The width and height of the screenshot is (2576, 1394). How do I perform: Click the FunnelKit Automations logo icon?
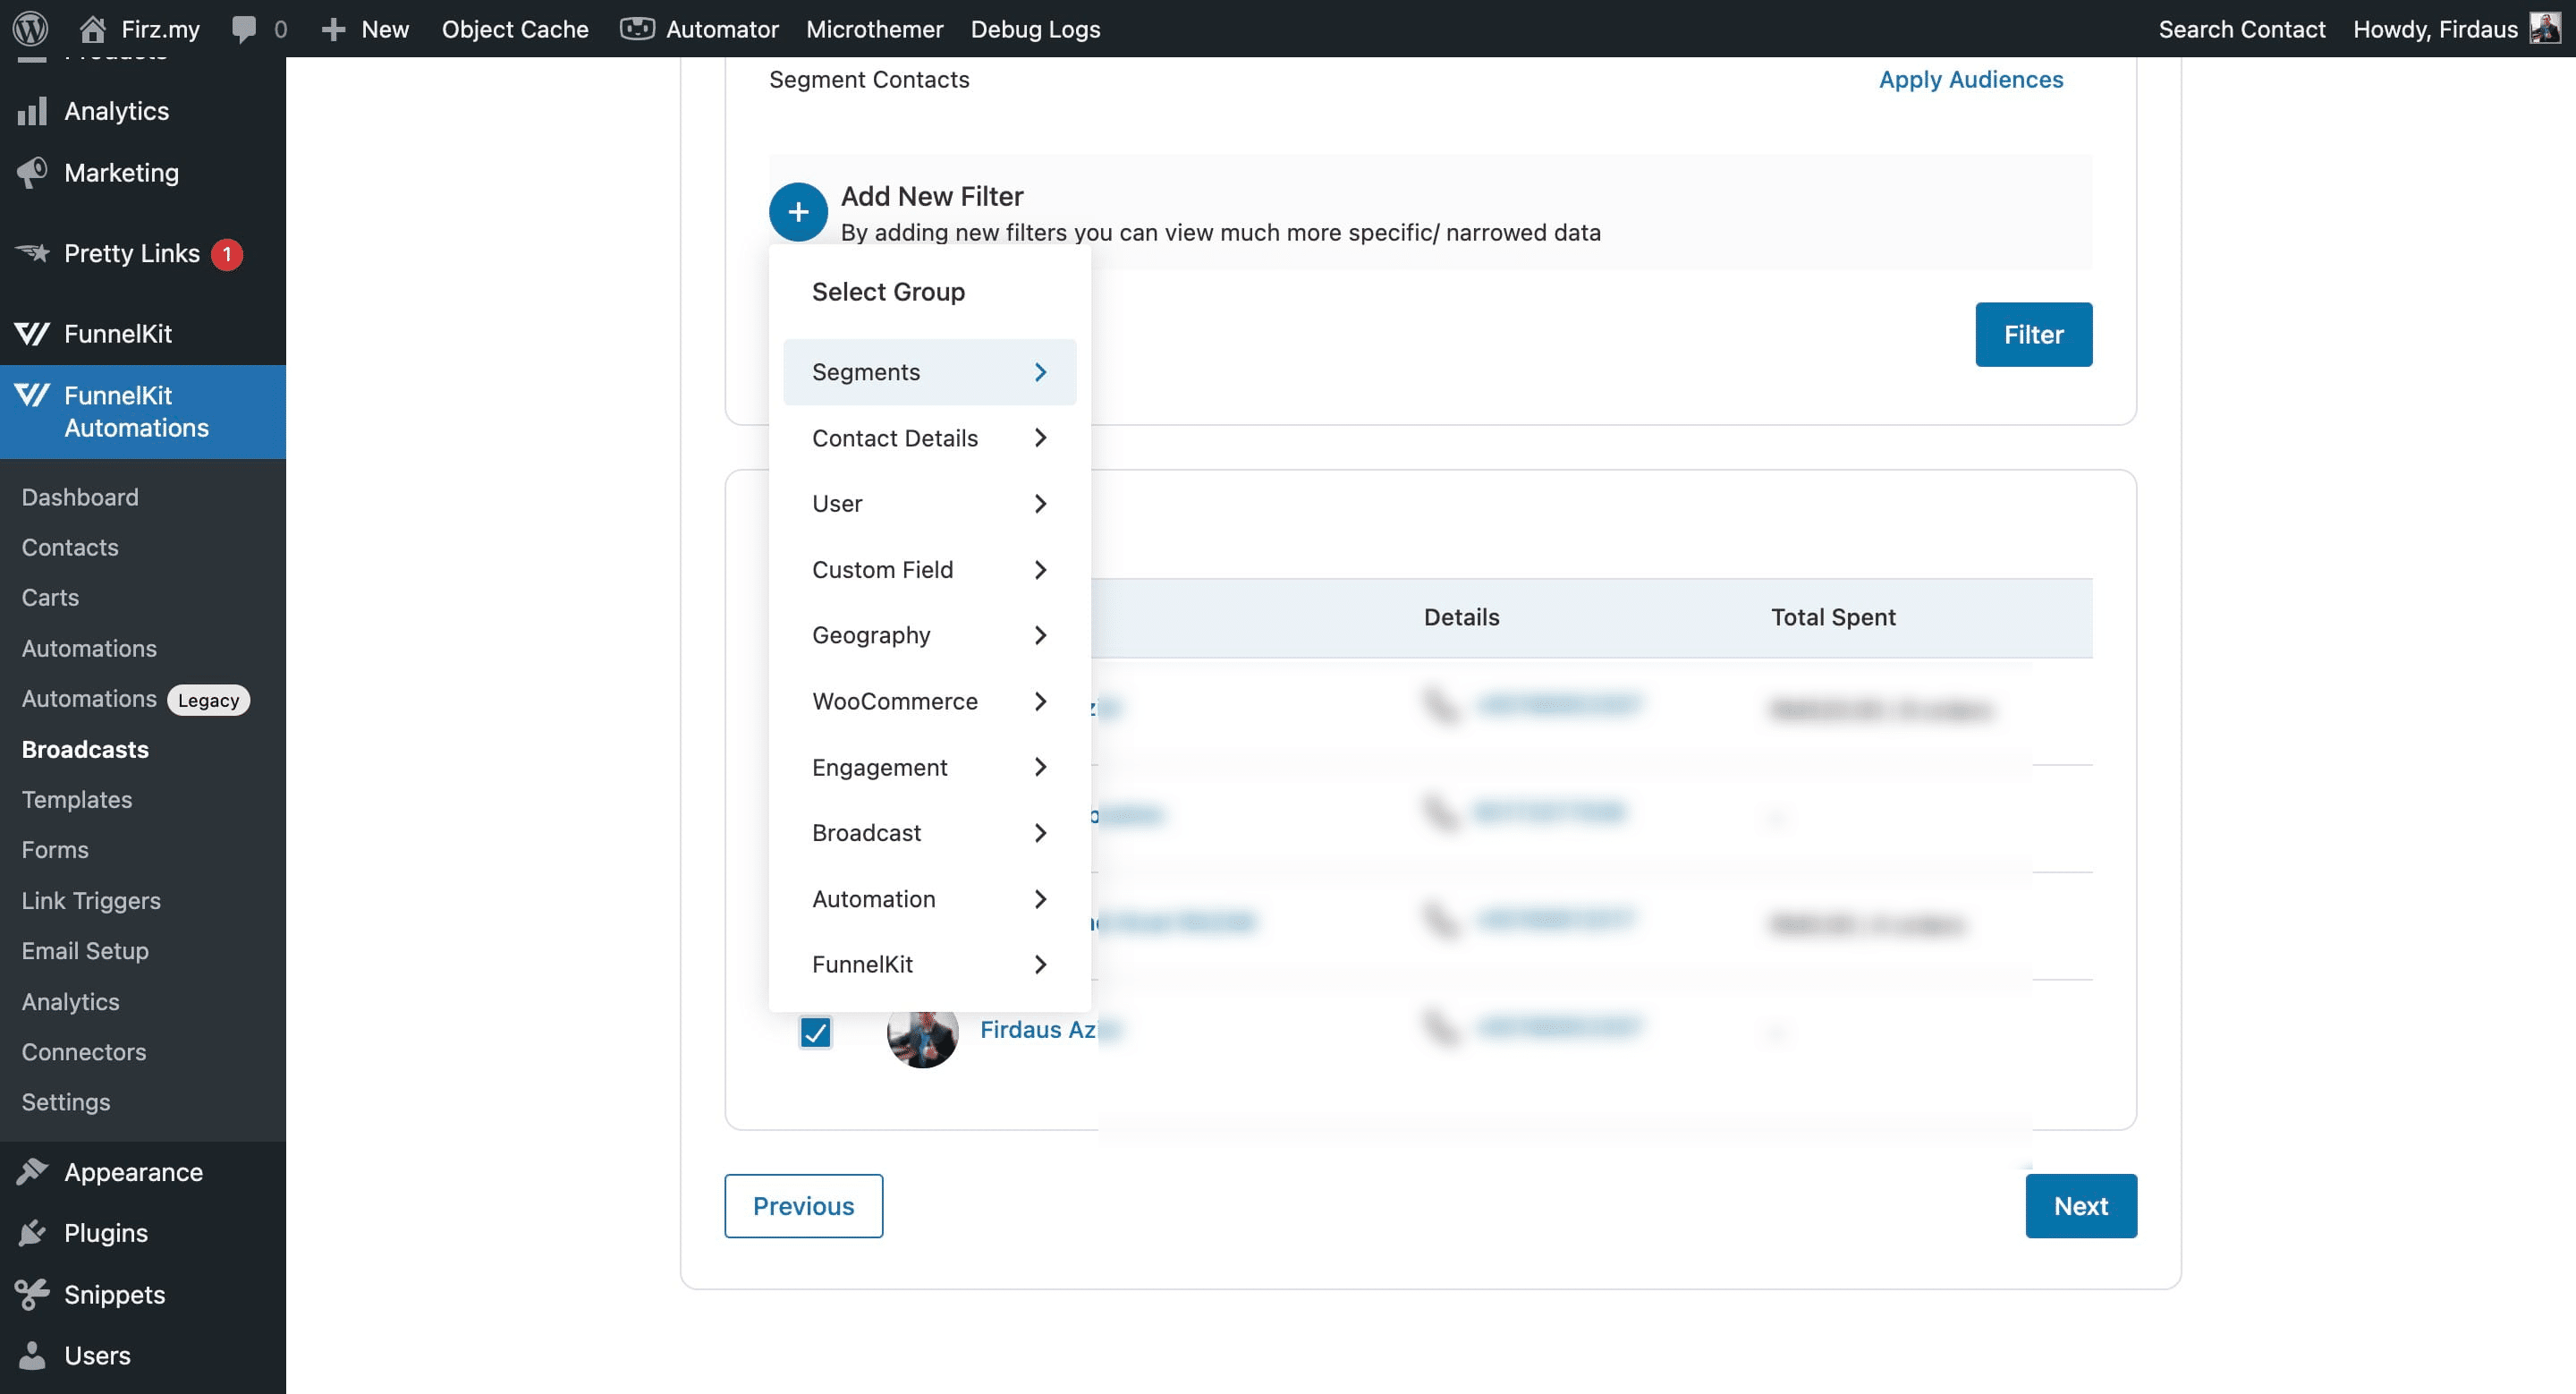pos(32,396)
